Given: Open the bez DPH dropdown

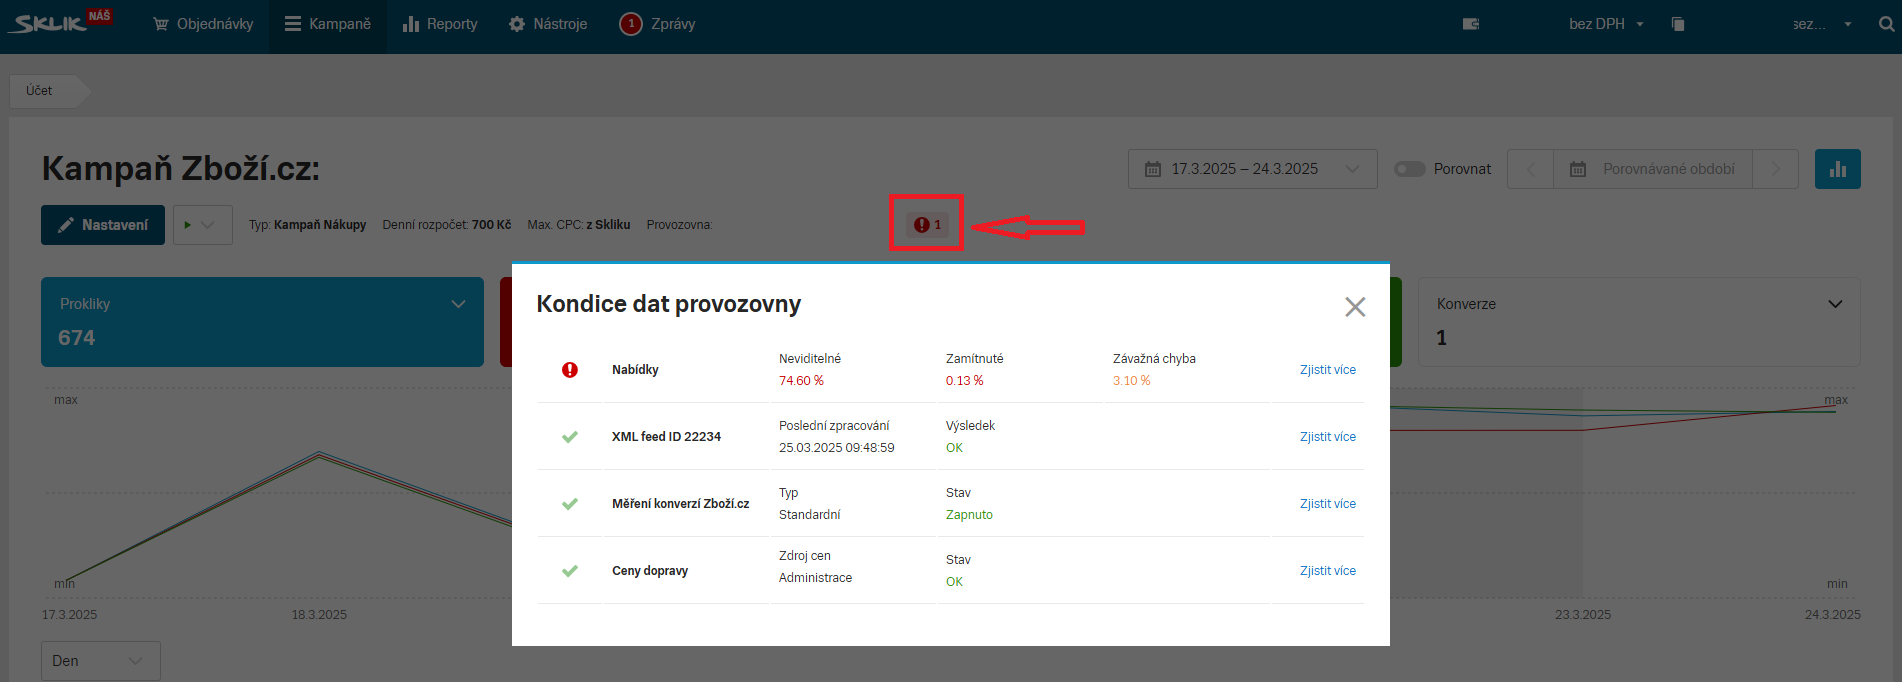Looking at the screenshot, I should pos(1606,24).
